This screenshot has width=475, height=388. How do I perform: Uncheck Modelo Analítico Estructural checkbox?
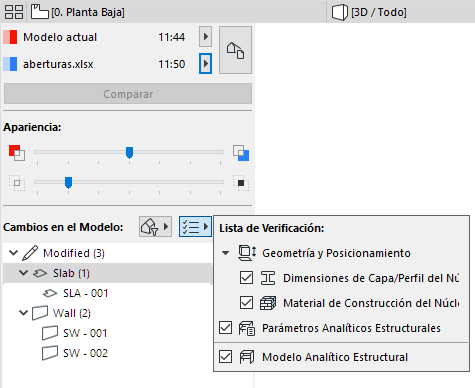coord(225,357)
